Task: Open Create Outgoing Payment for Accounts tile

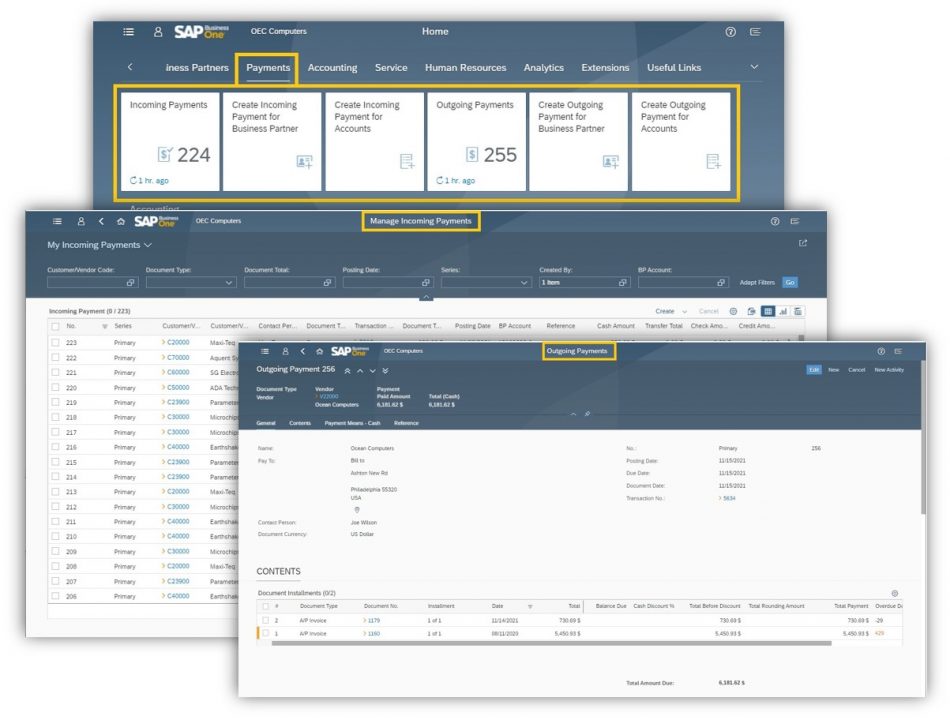Action: click(x=681, y=141)
